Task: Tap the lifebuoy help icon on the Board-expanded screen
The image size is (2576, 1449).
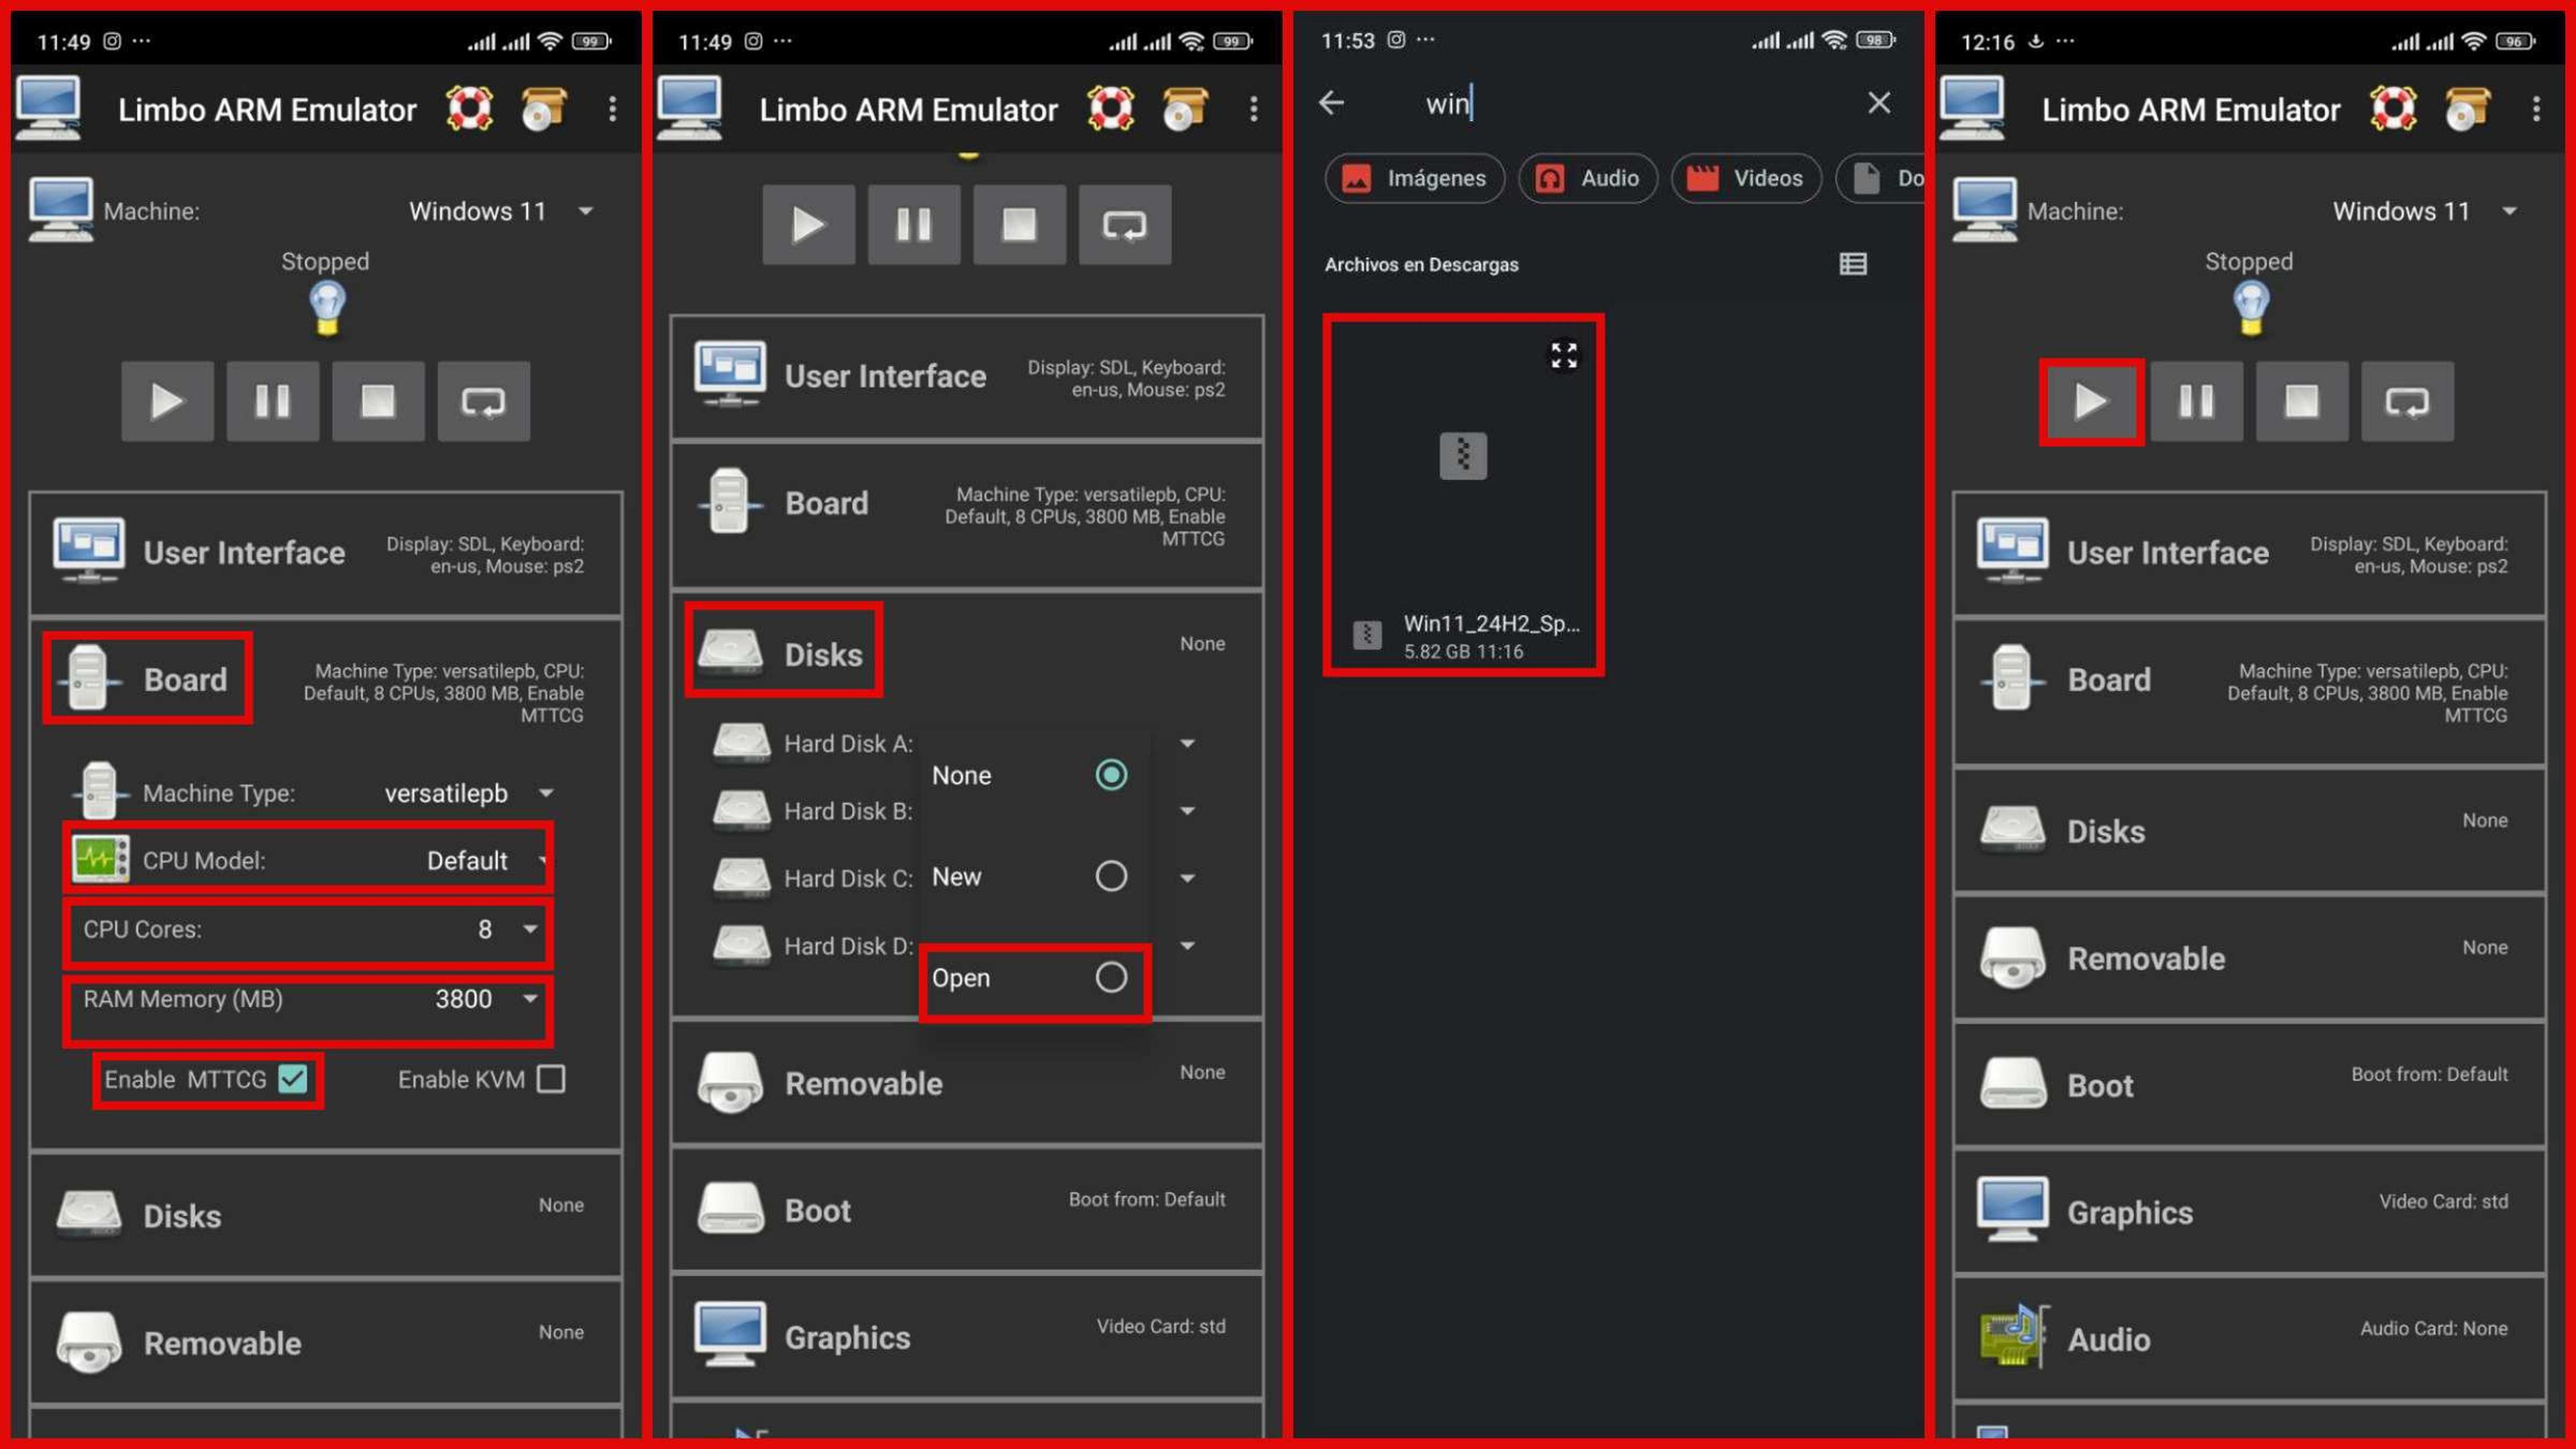Action: pyautogui.click(x=469, y=108)
